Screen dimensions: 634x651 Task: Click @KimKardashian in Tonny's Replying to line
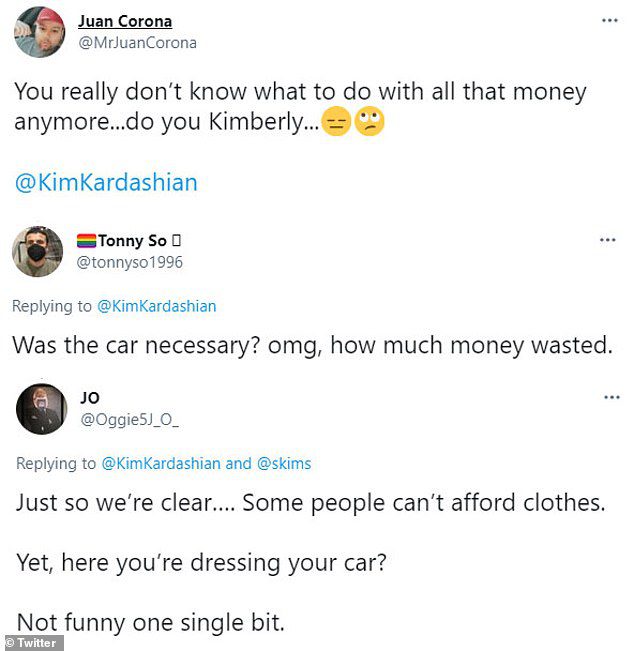coord(157,306)
